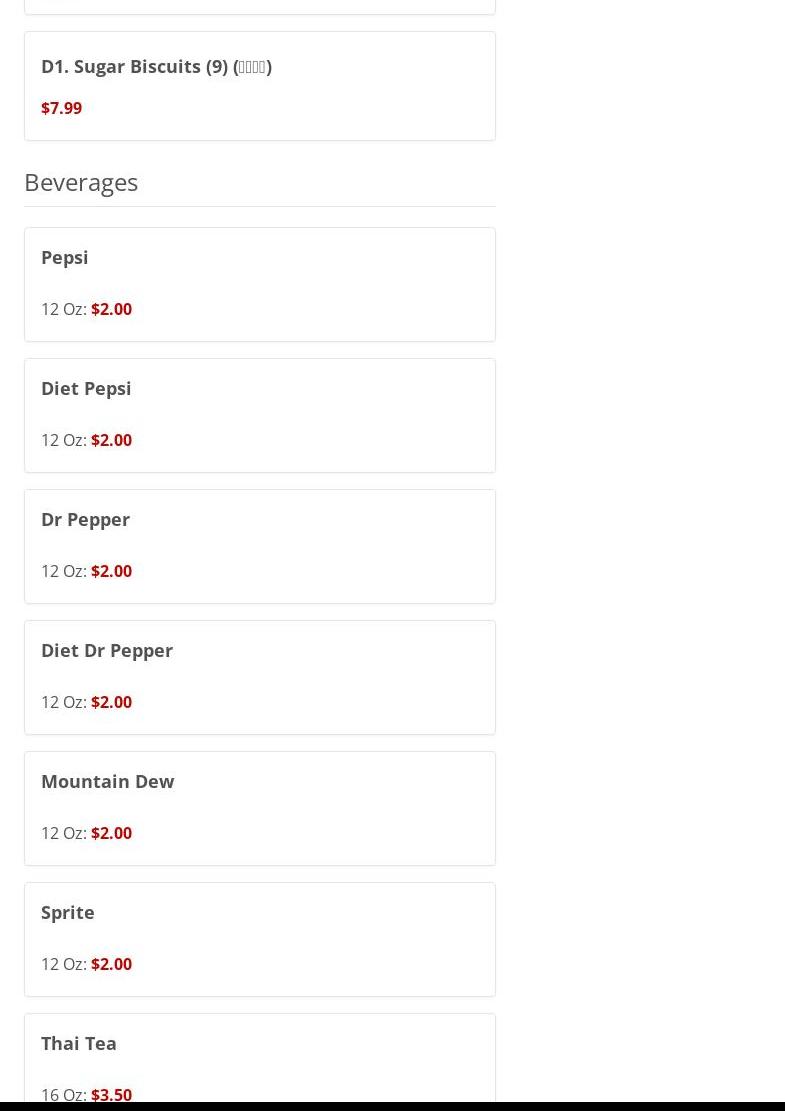Open the regular Pepsi item title
The width and height of the screenshot is (785, 1111).
[x=65, y=257]
